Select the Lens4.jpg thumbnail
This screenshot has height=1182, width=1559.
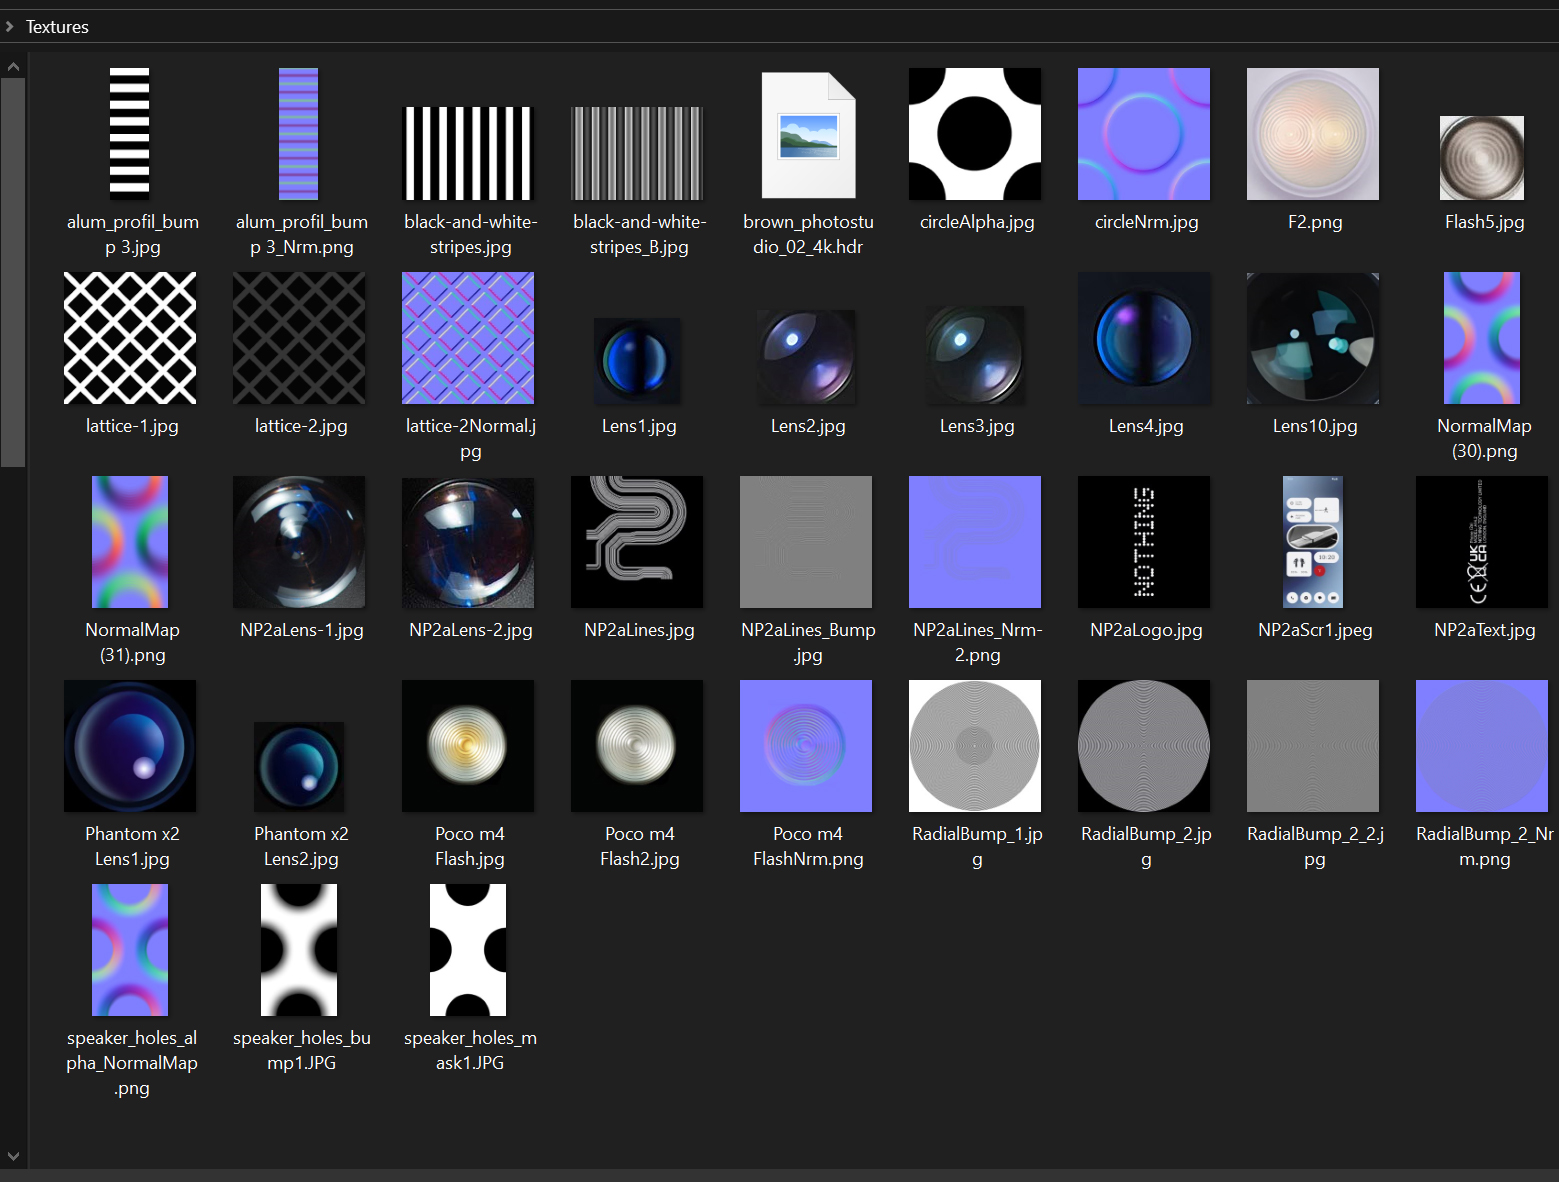click(1144, 338)
